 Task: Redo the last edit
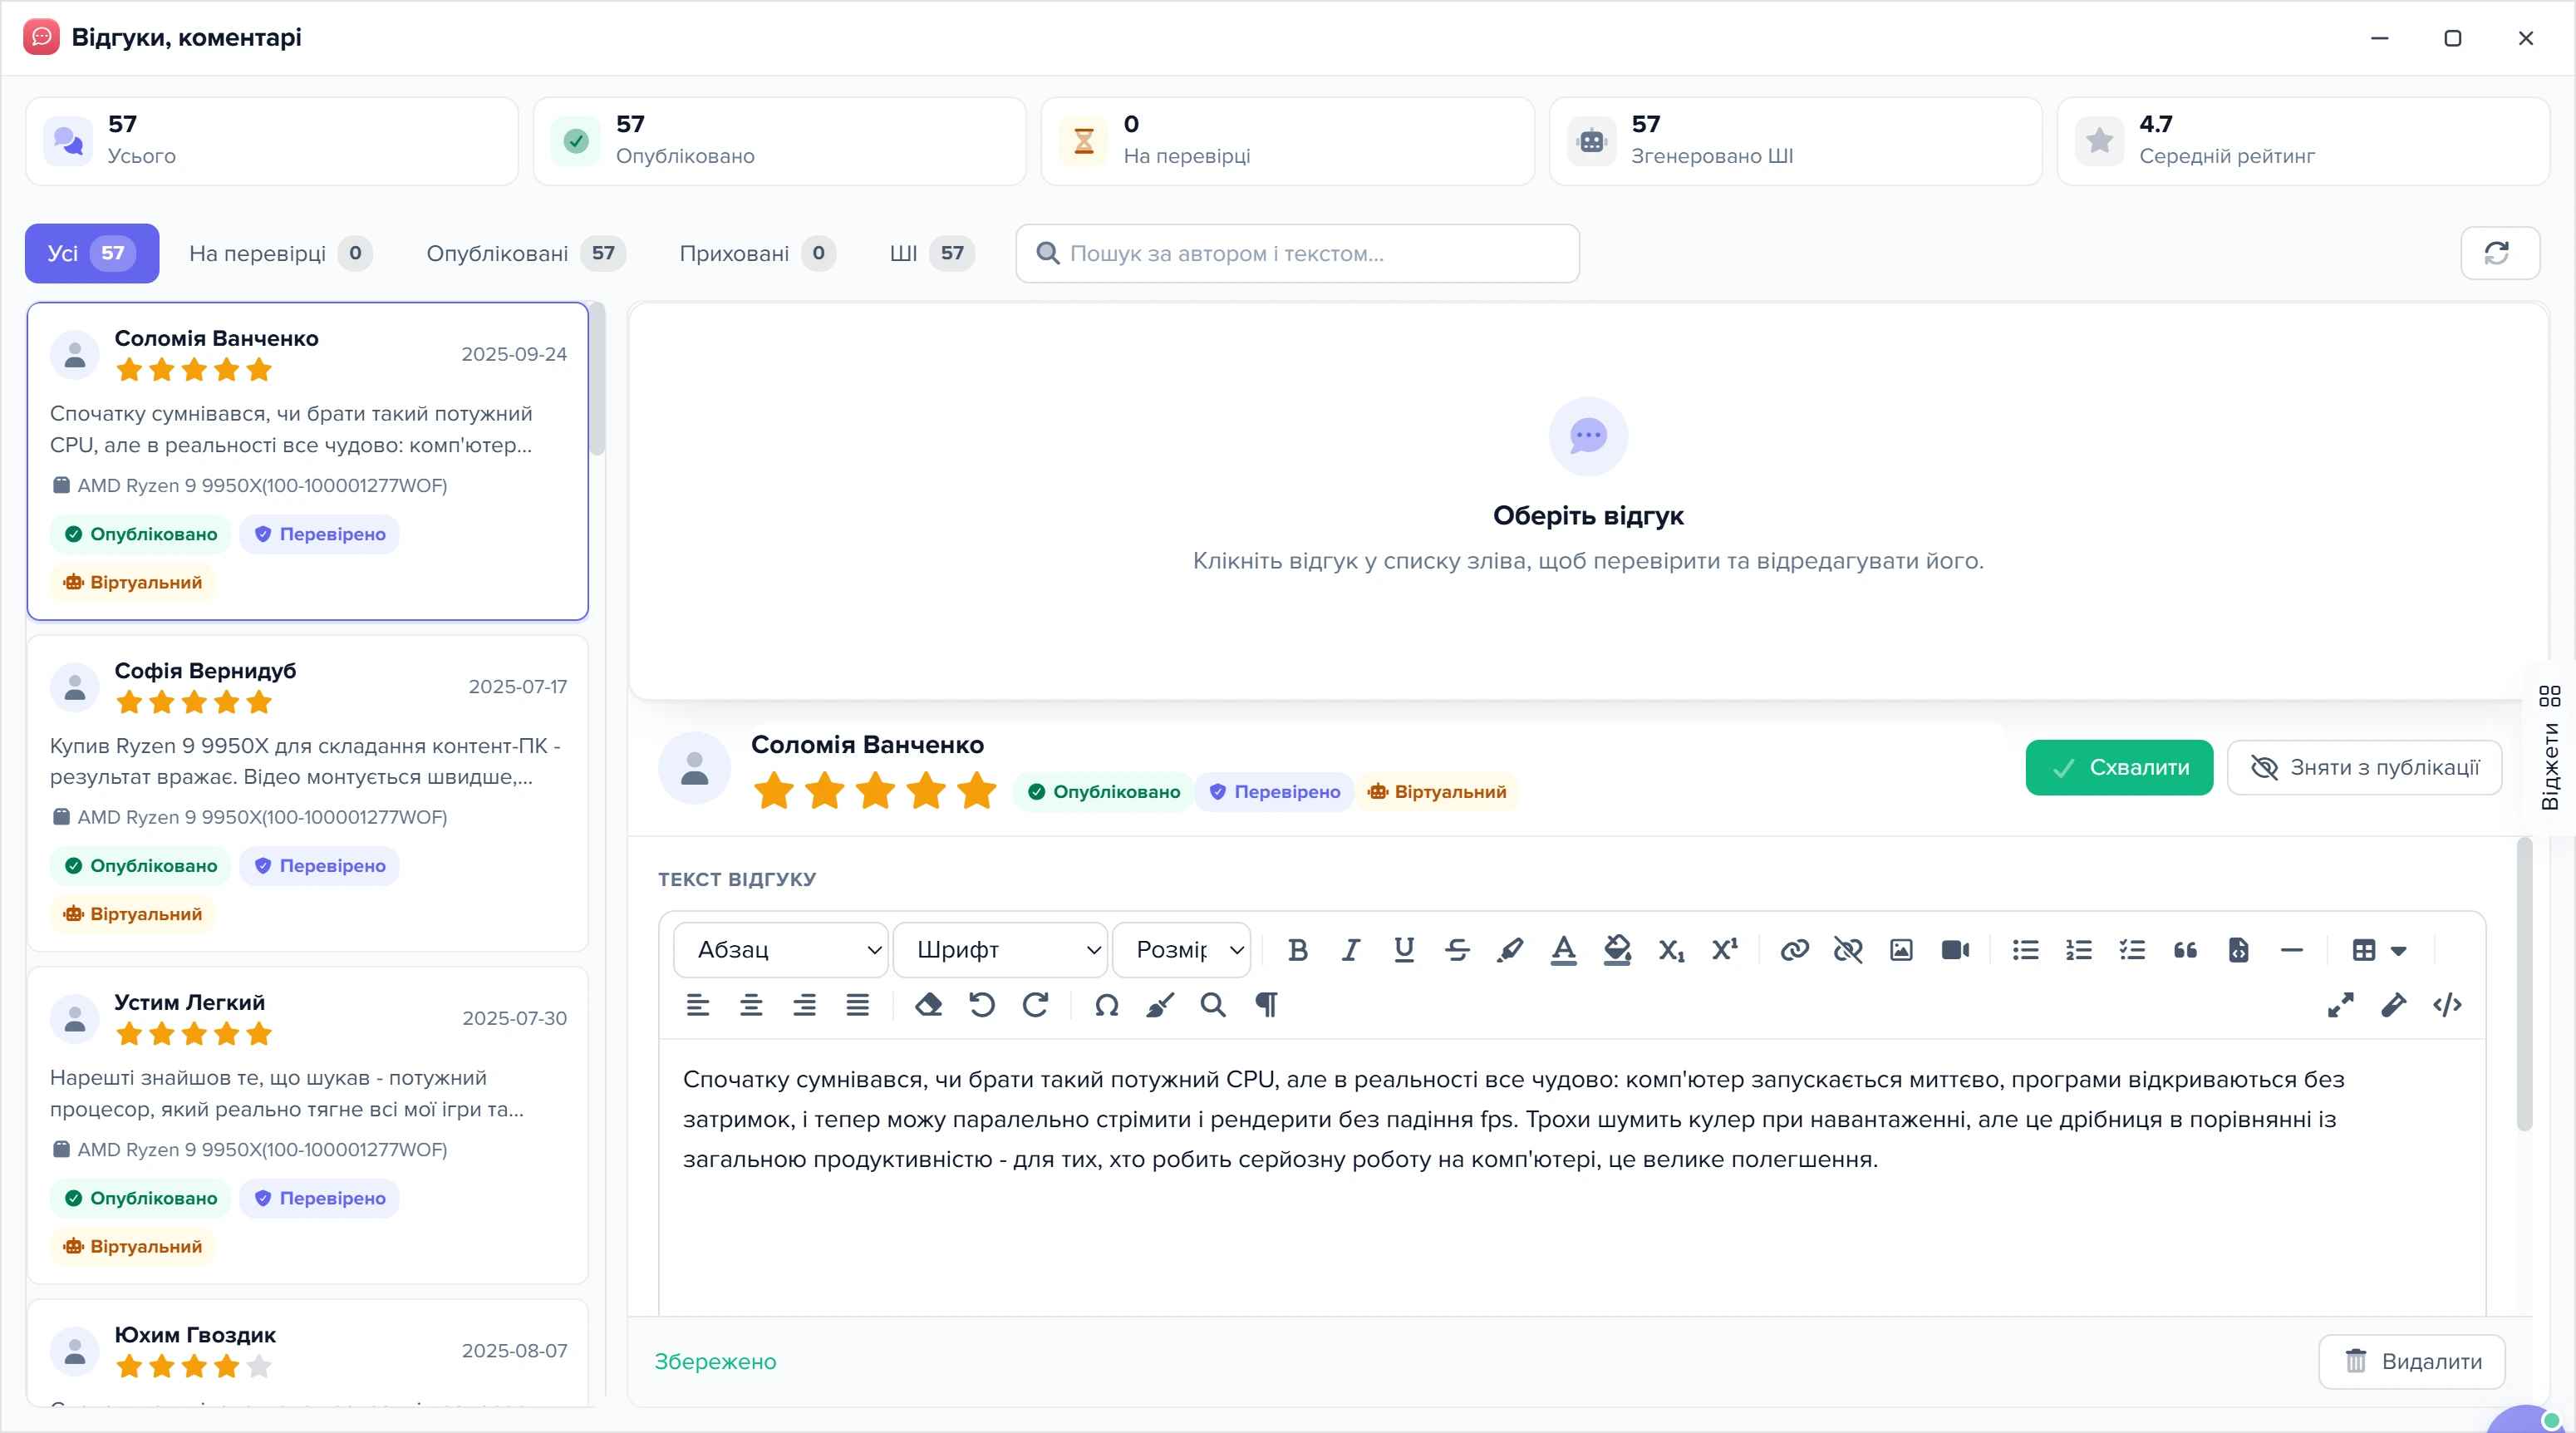tap(1035, 1005)
